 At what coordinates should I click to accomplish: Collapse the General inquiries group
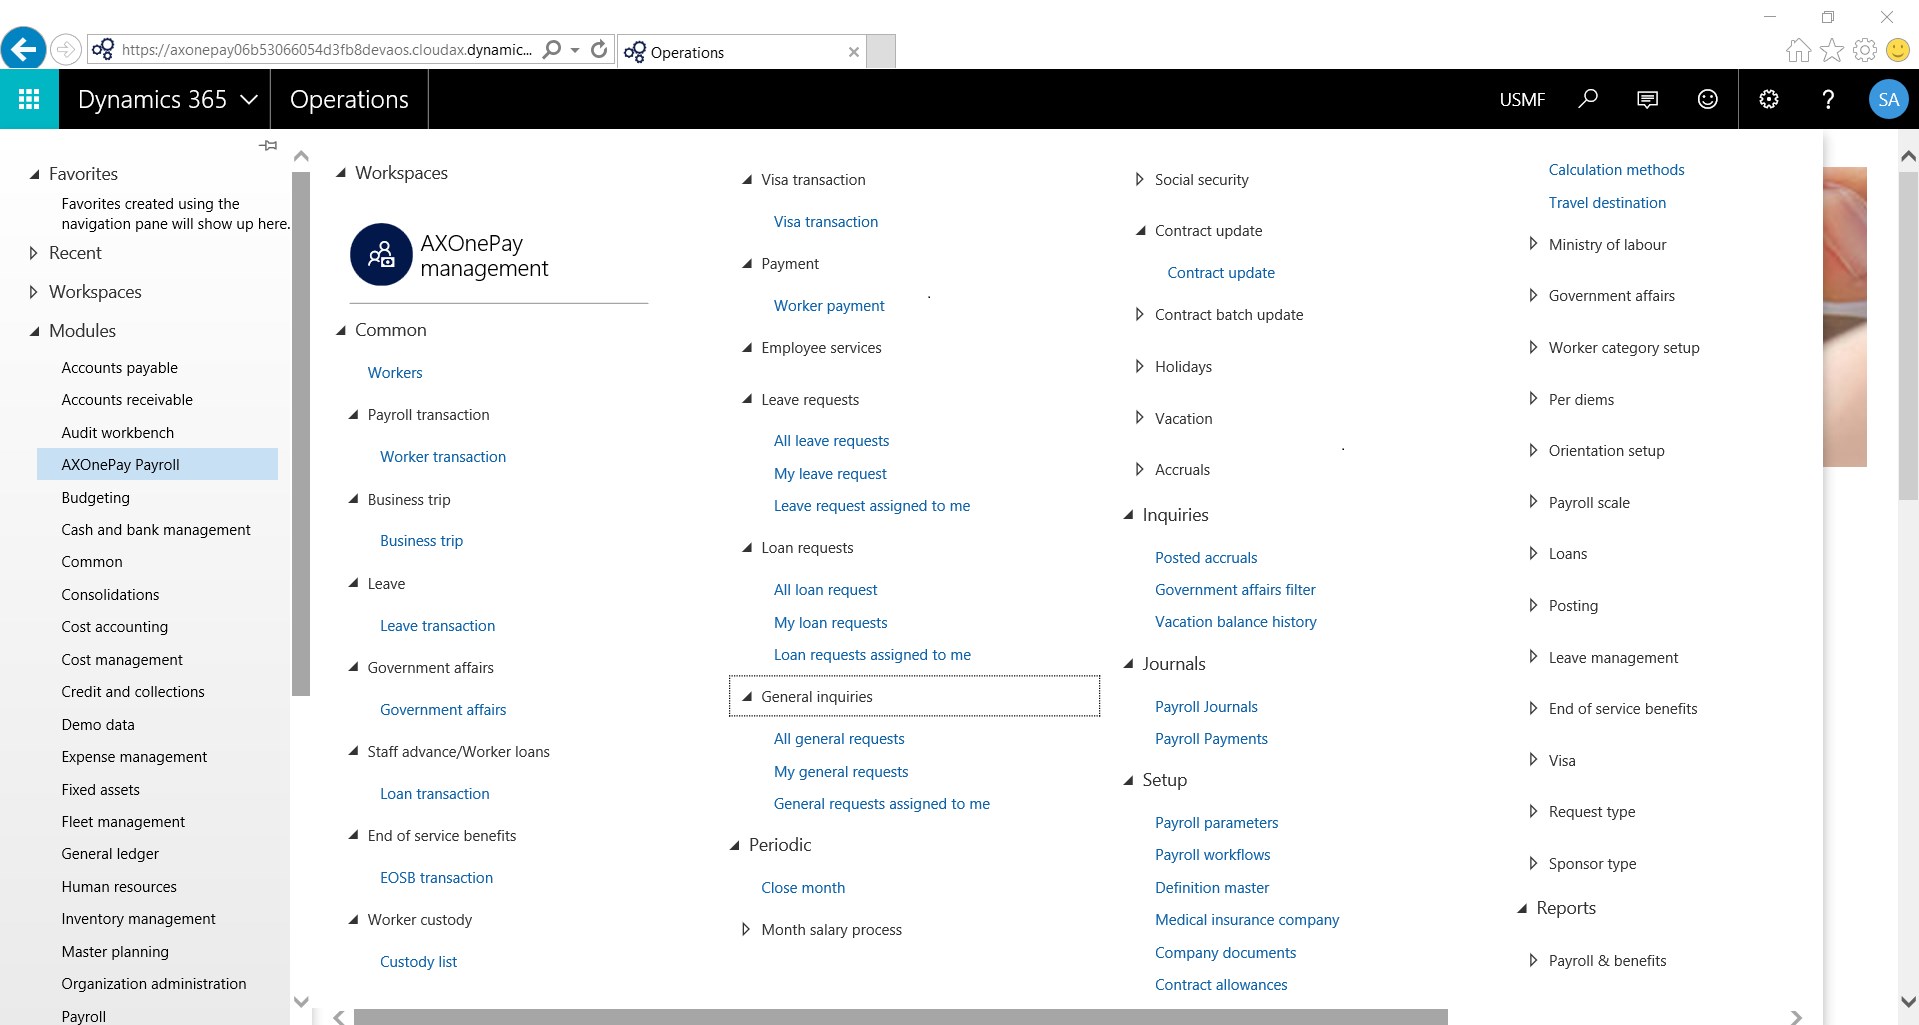click(x=747, y=697)
